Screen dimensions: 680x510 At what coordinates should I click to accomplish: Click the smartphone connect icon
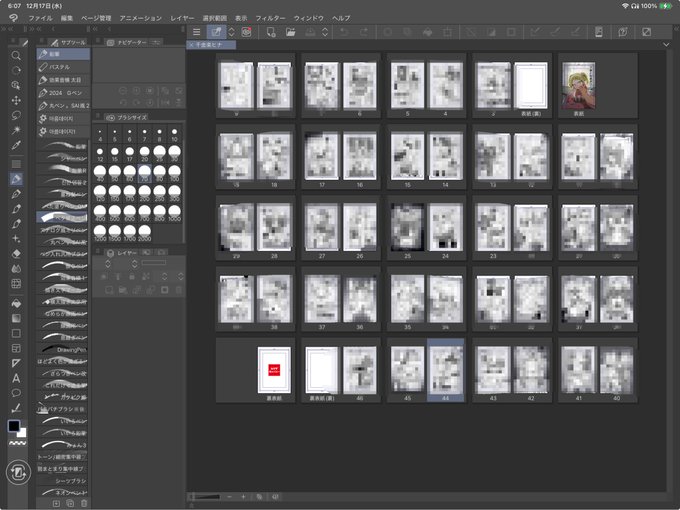point(598,32)
